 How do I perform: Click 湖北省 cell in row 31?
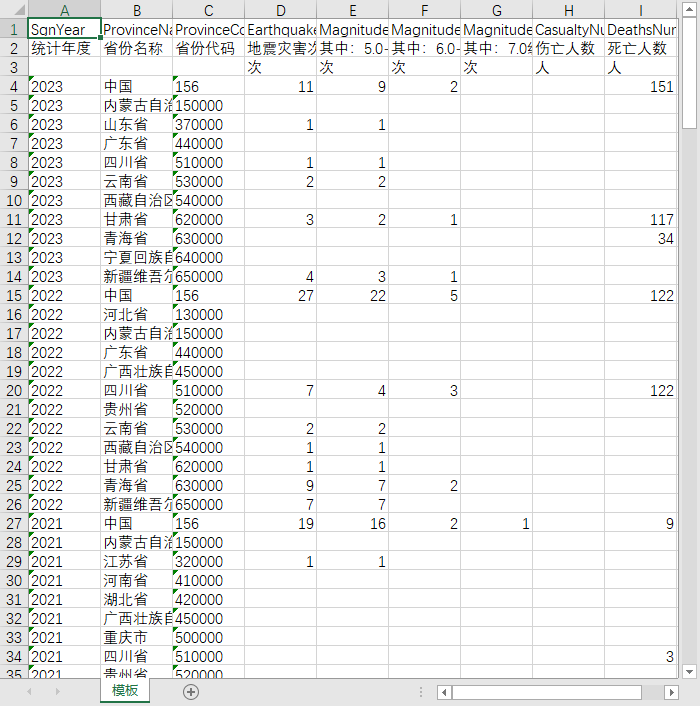[136, 599]
